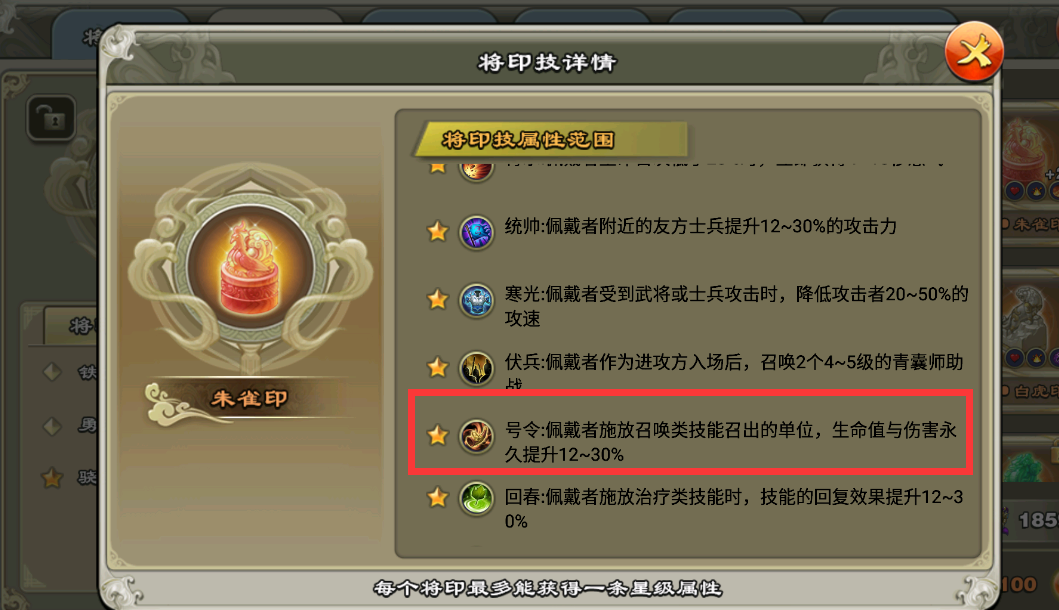Tap the 朱雀印 seal emblem image
Screen dimensions: 1059x610
pos(250,270)
